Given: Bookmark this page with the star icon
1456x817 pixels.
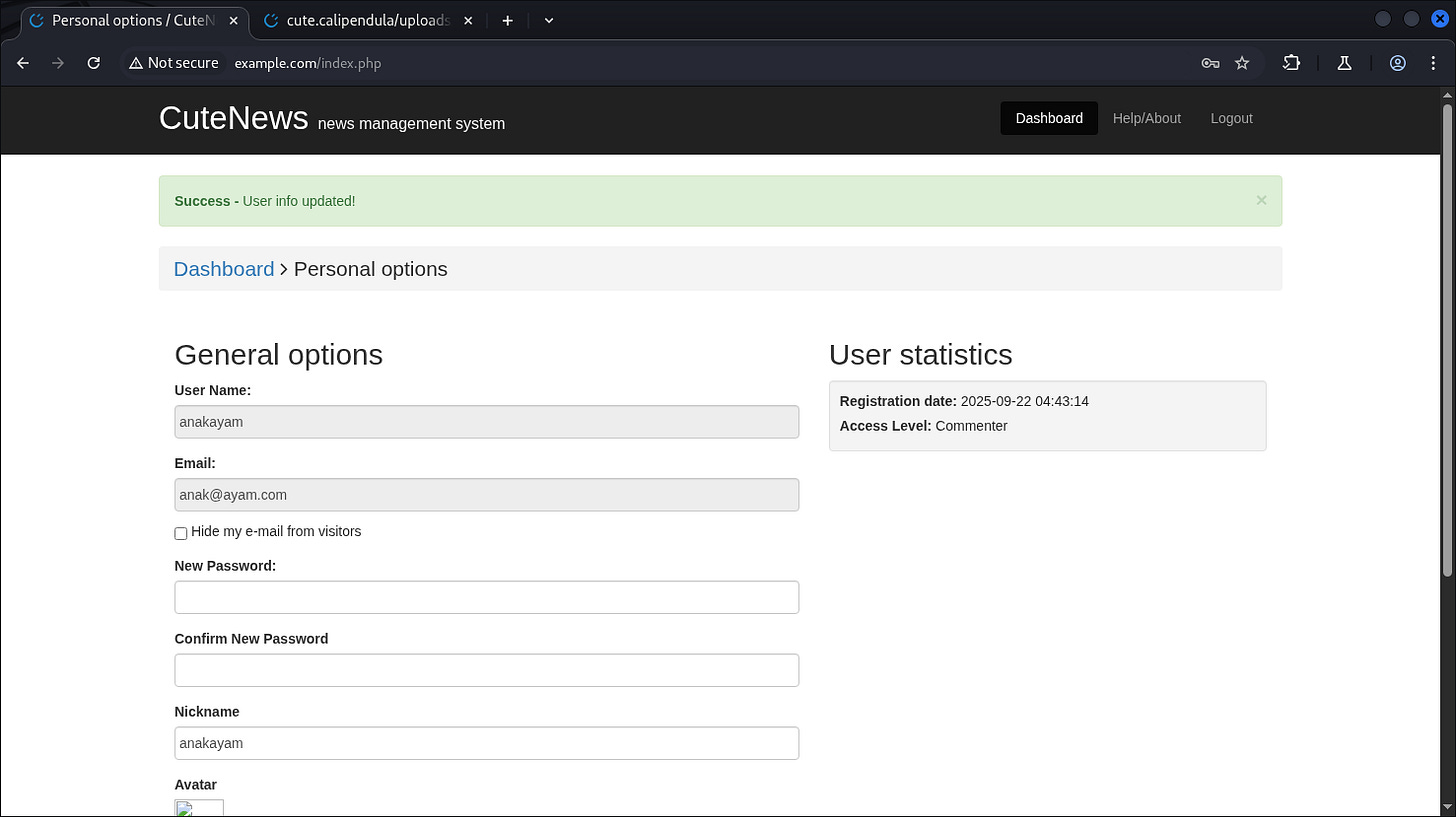Looking at the screenshot, I should [1242, 63].
